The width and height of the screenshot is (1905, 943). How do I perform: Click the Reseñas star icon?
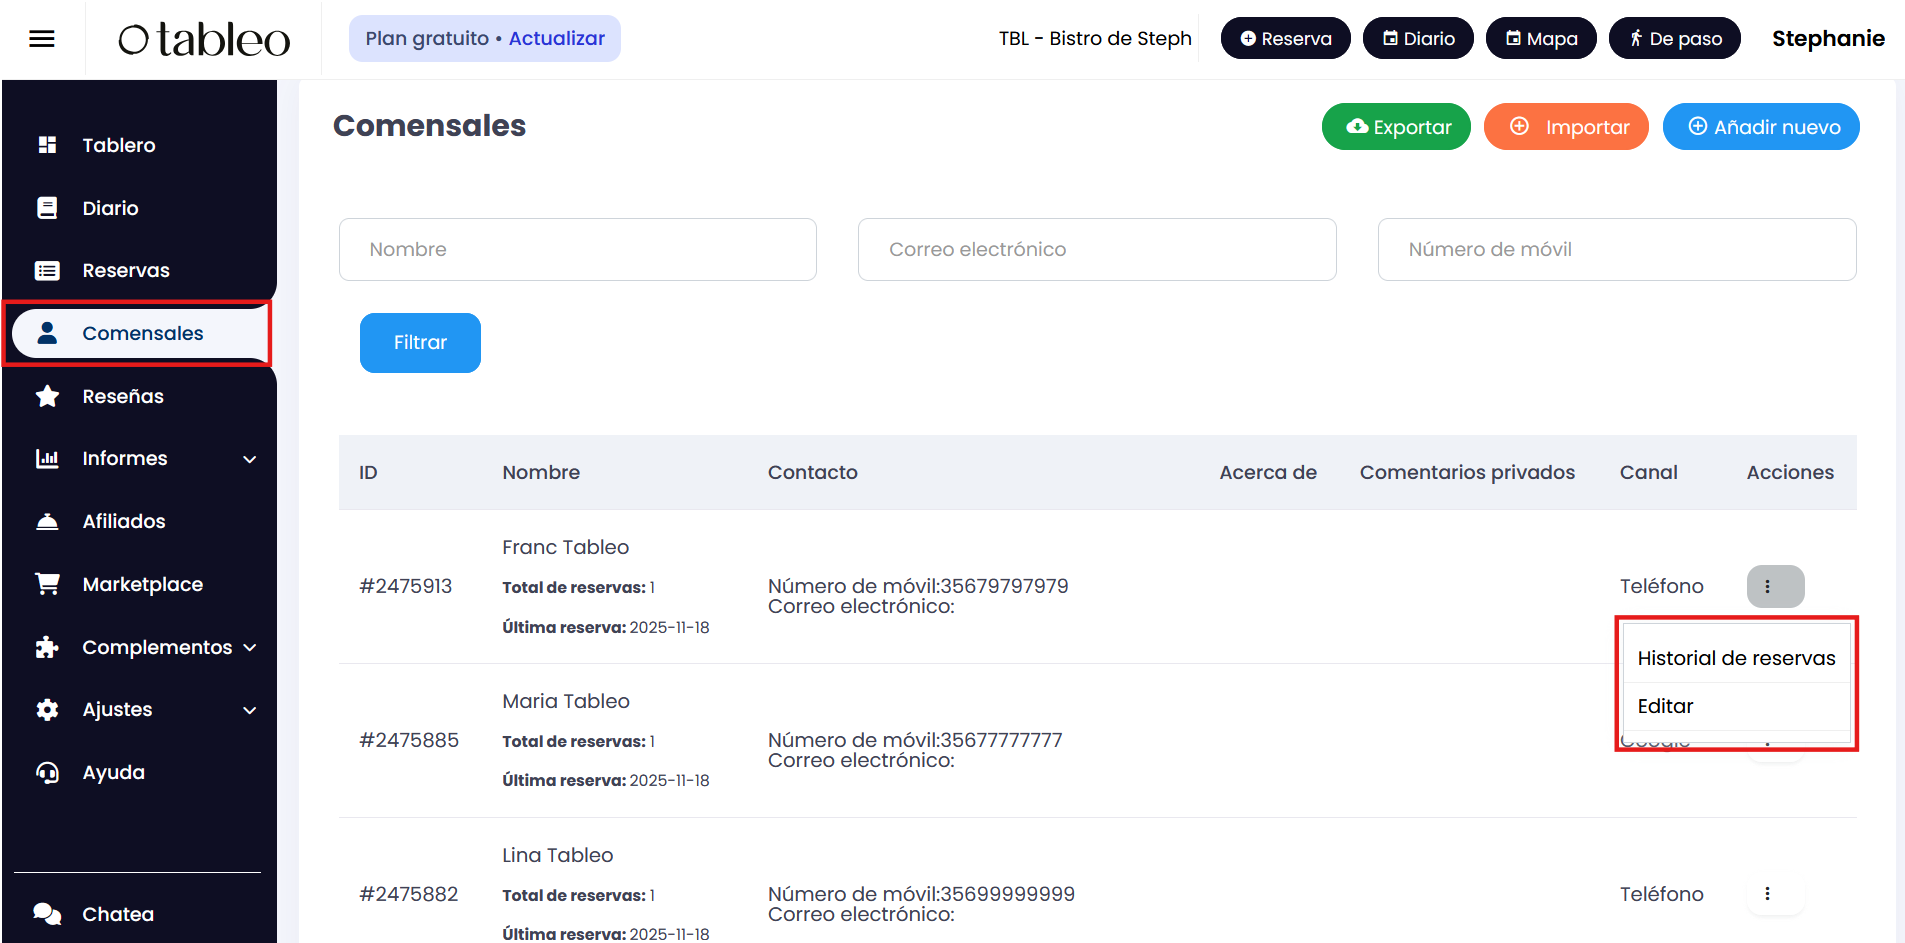47,396
